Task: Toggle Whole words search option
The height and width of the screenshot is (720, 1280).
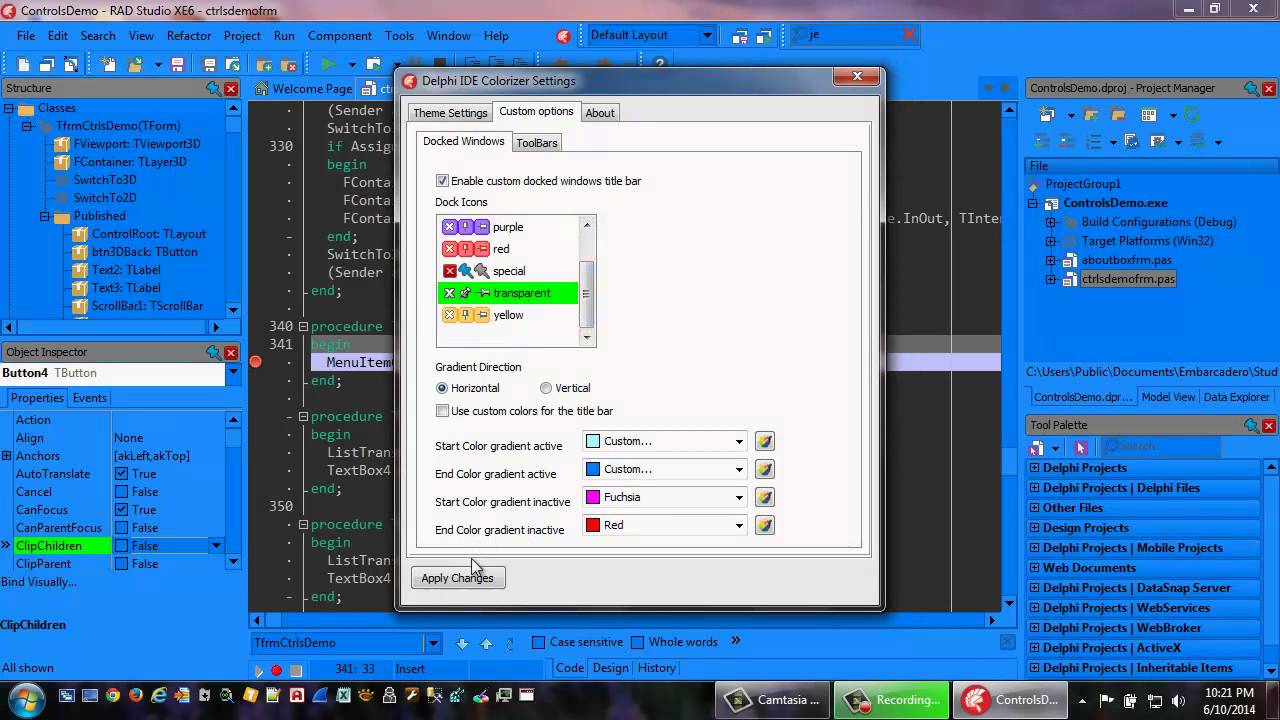Action: coord(637,642)
